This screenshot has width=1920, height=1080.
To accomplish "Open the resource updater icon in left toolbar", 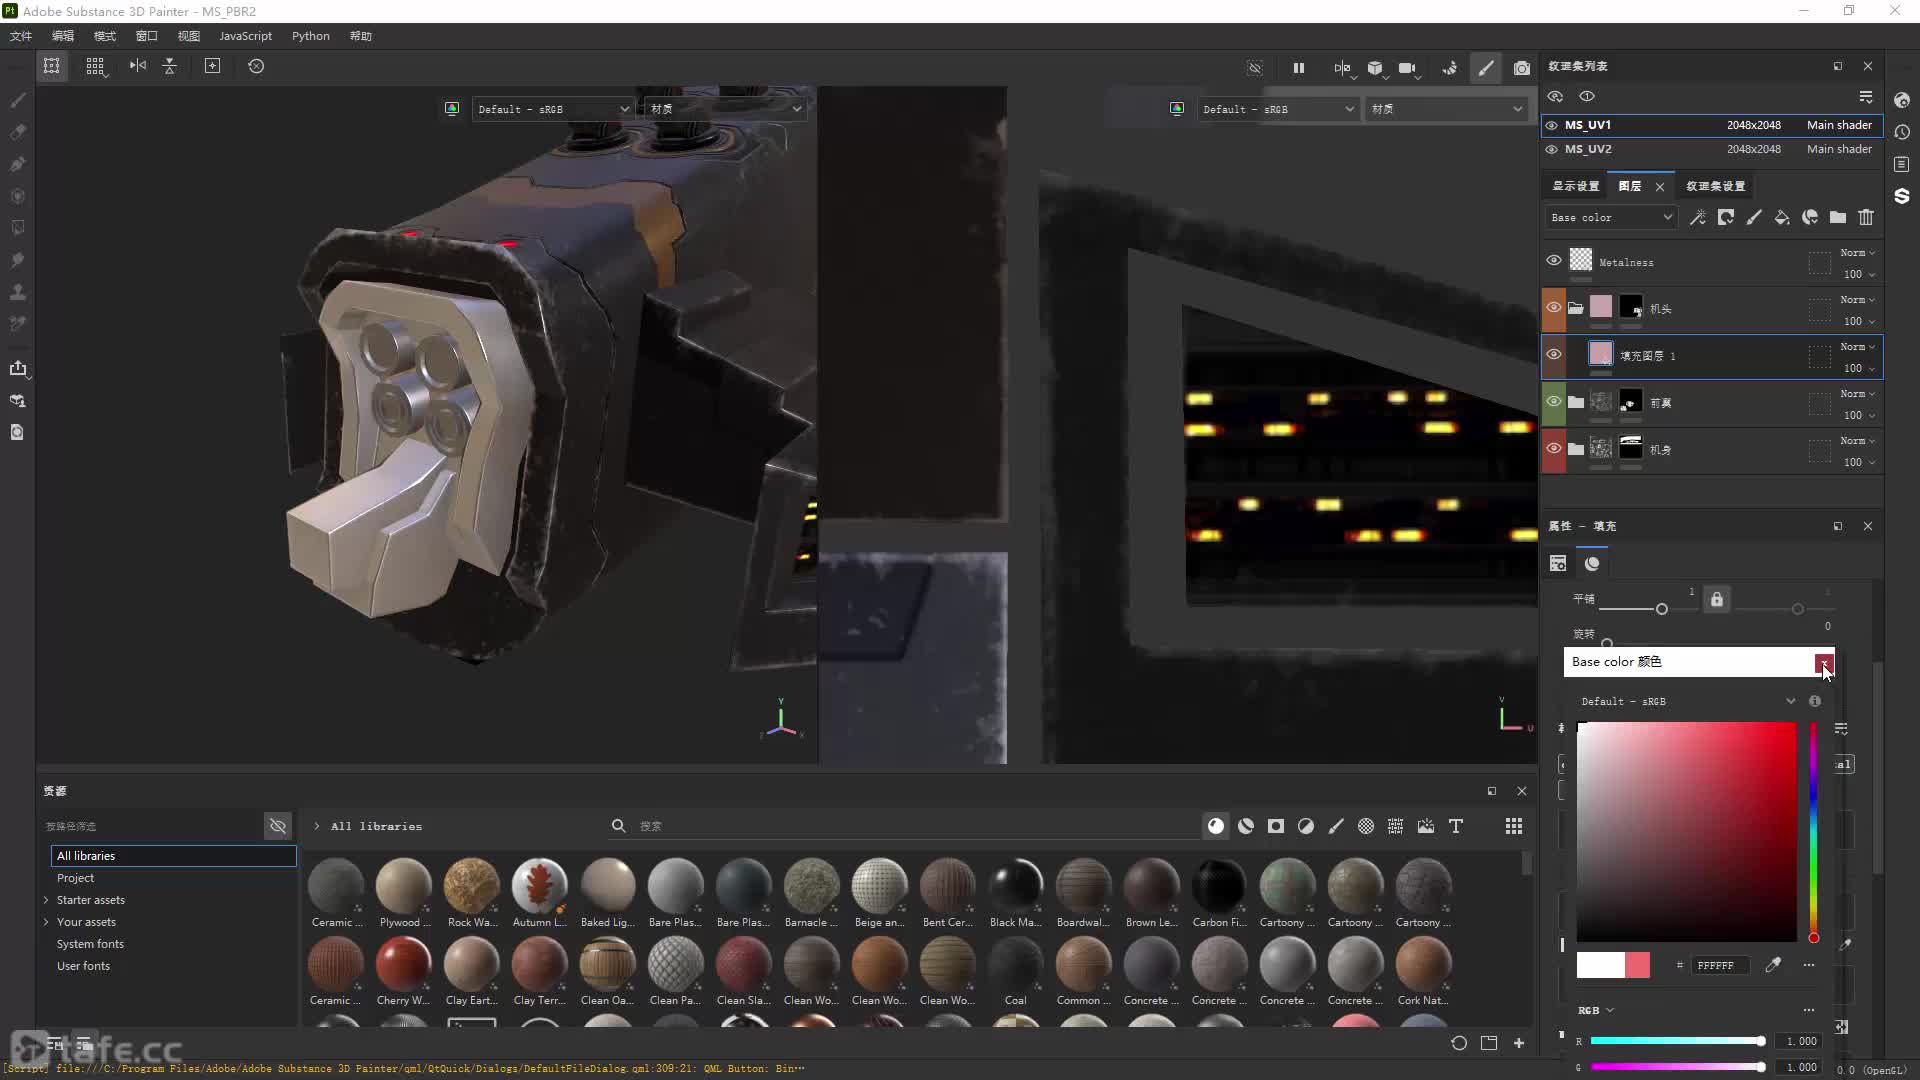I will click(17, 432).
